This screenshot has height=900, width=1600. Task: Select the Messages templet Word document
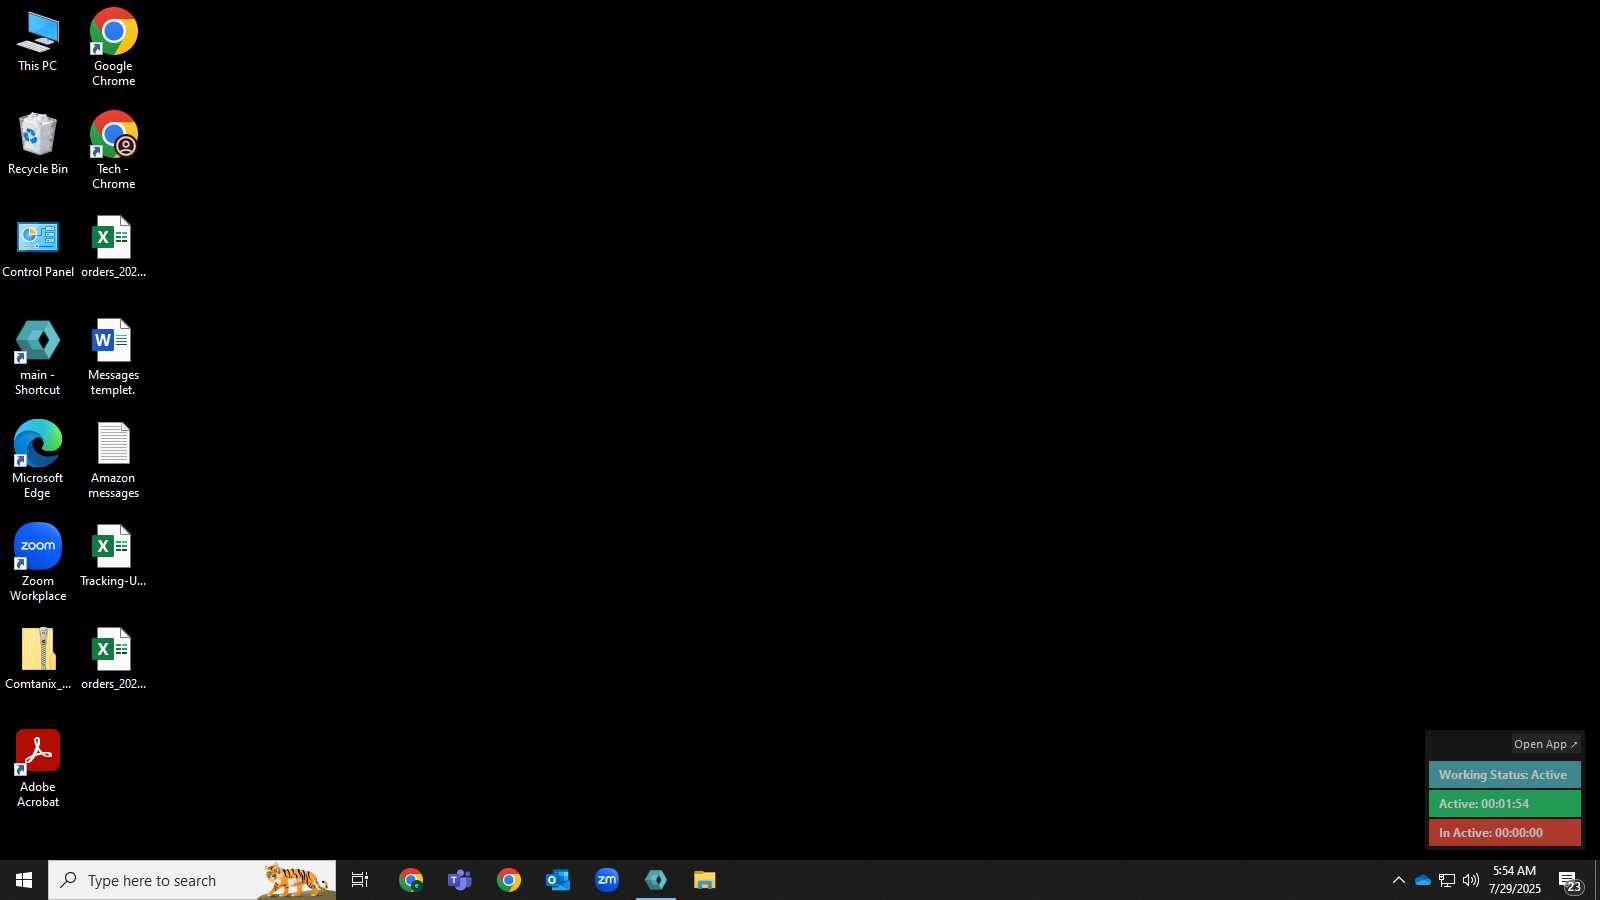point(113,358)
